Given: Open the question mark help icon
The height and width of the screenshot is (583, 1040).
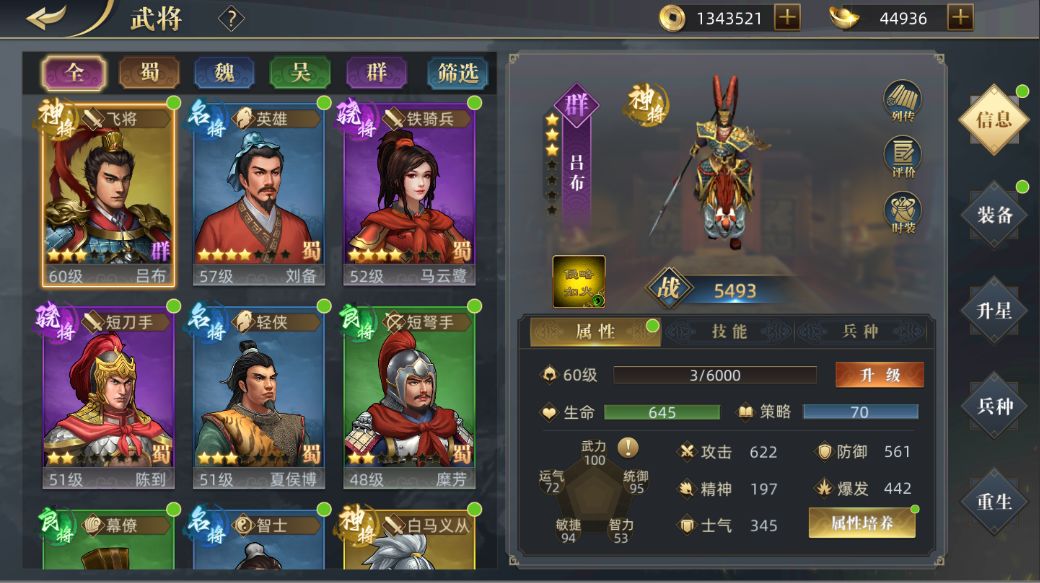Looking at the screenshot, I should 231,19.
